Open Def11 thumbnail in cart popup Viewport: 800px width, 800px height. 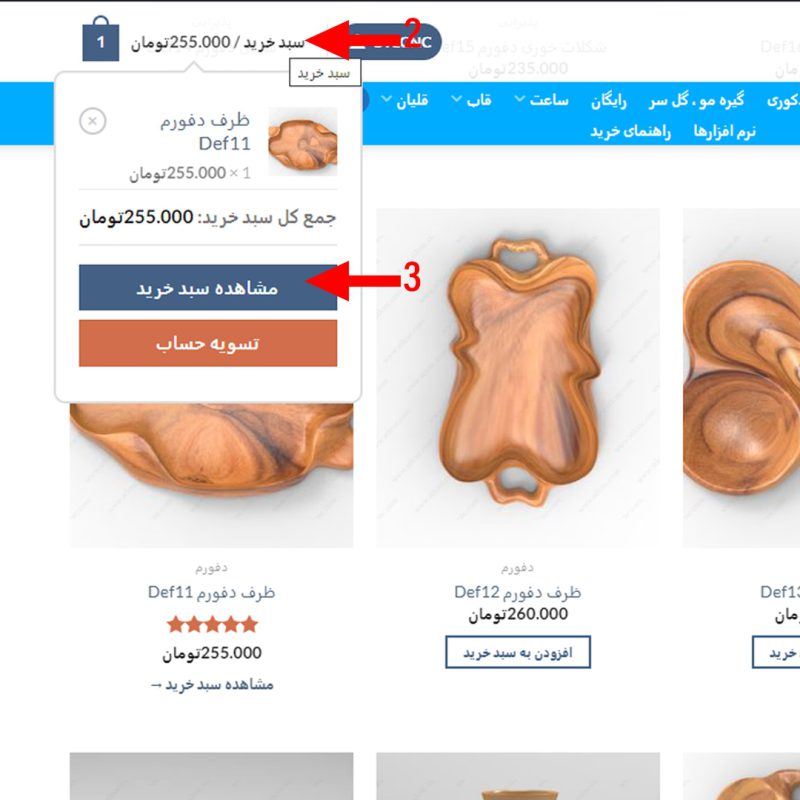303,141
